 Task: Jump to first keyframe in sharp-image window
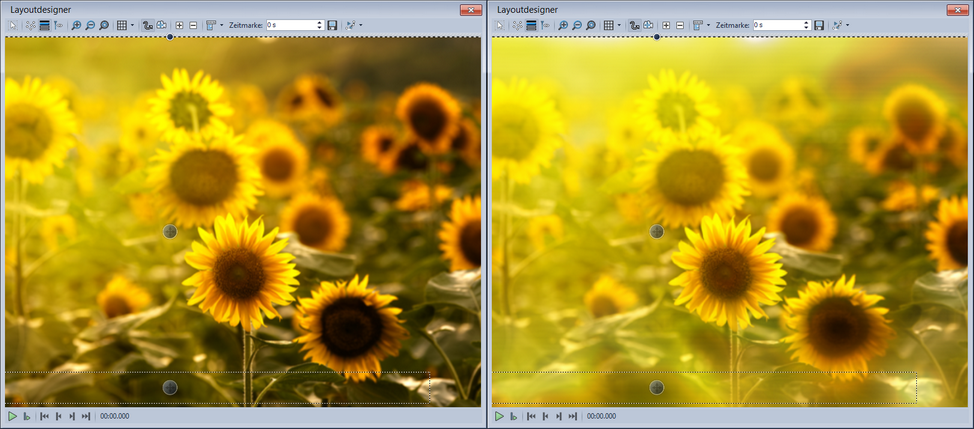pos(44,416)
